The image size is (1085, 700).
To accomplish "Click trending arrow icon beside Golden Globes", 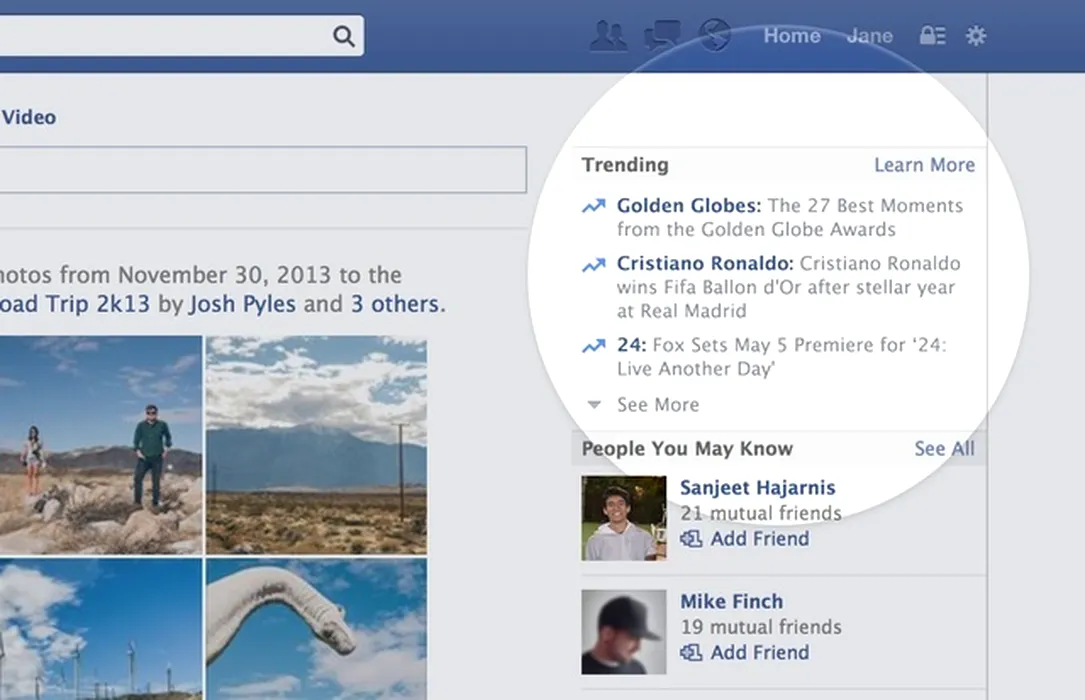I will pyautogui.click(x=594, y=206).
